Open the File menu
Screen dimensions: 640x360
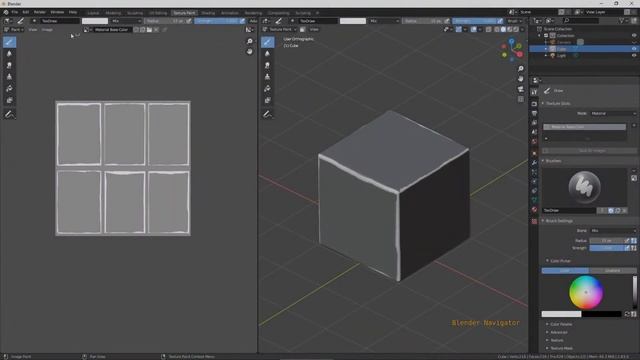pyautogui.click(x=15, y=12)
